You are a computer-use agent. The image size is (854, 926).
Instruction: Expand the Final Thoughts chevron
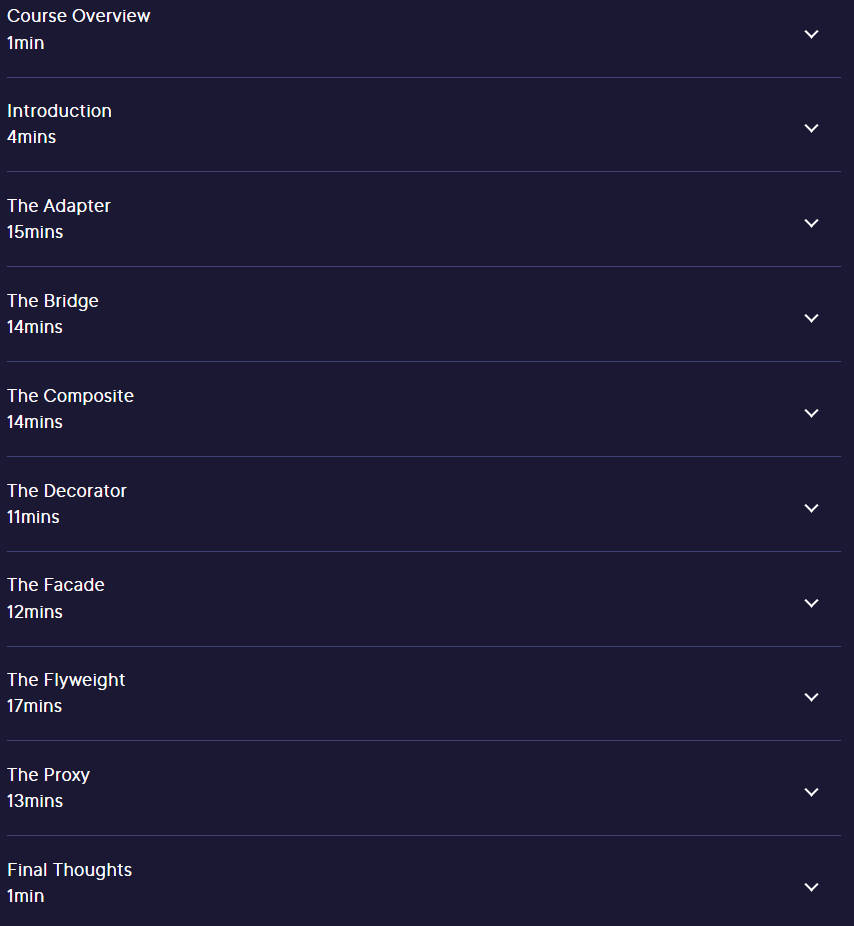811,888
